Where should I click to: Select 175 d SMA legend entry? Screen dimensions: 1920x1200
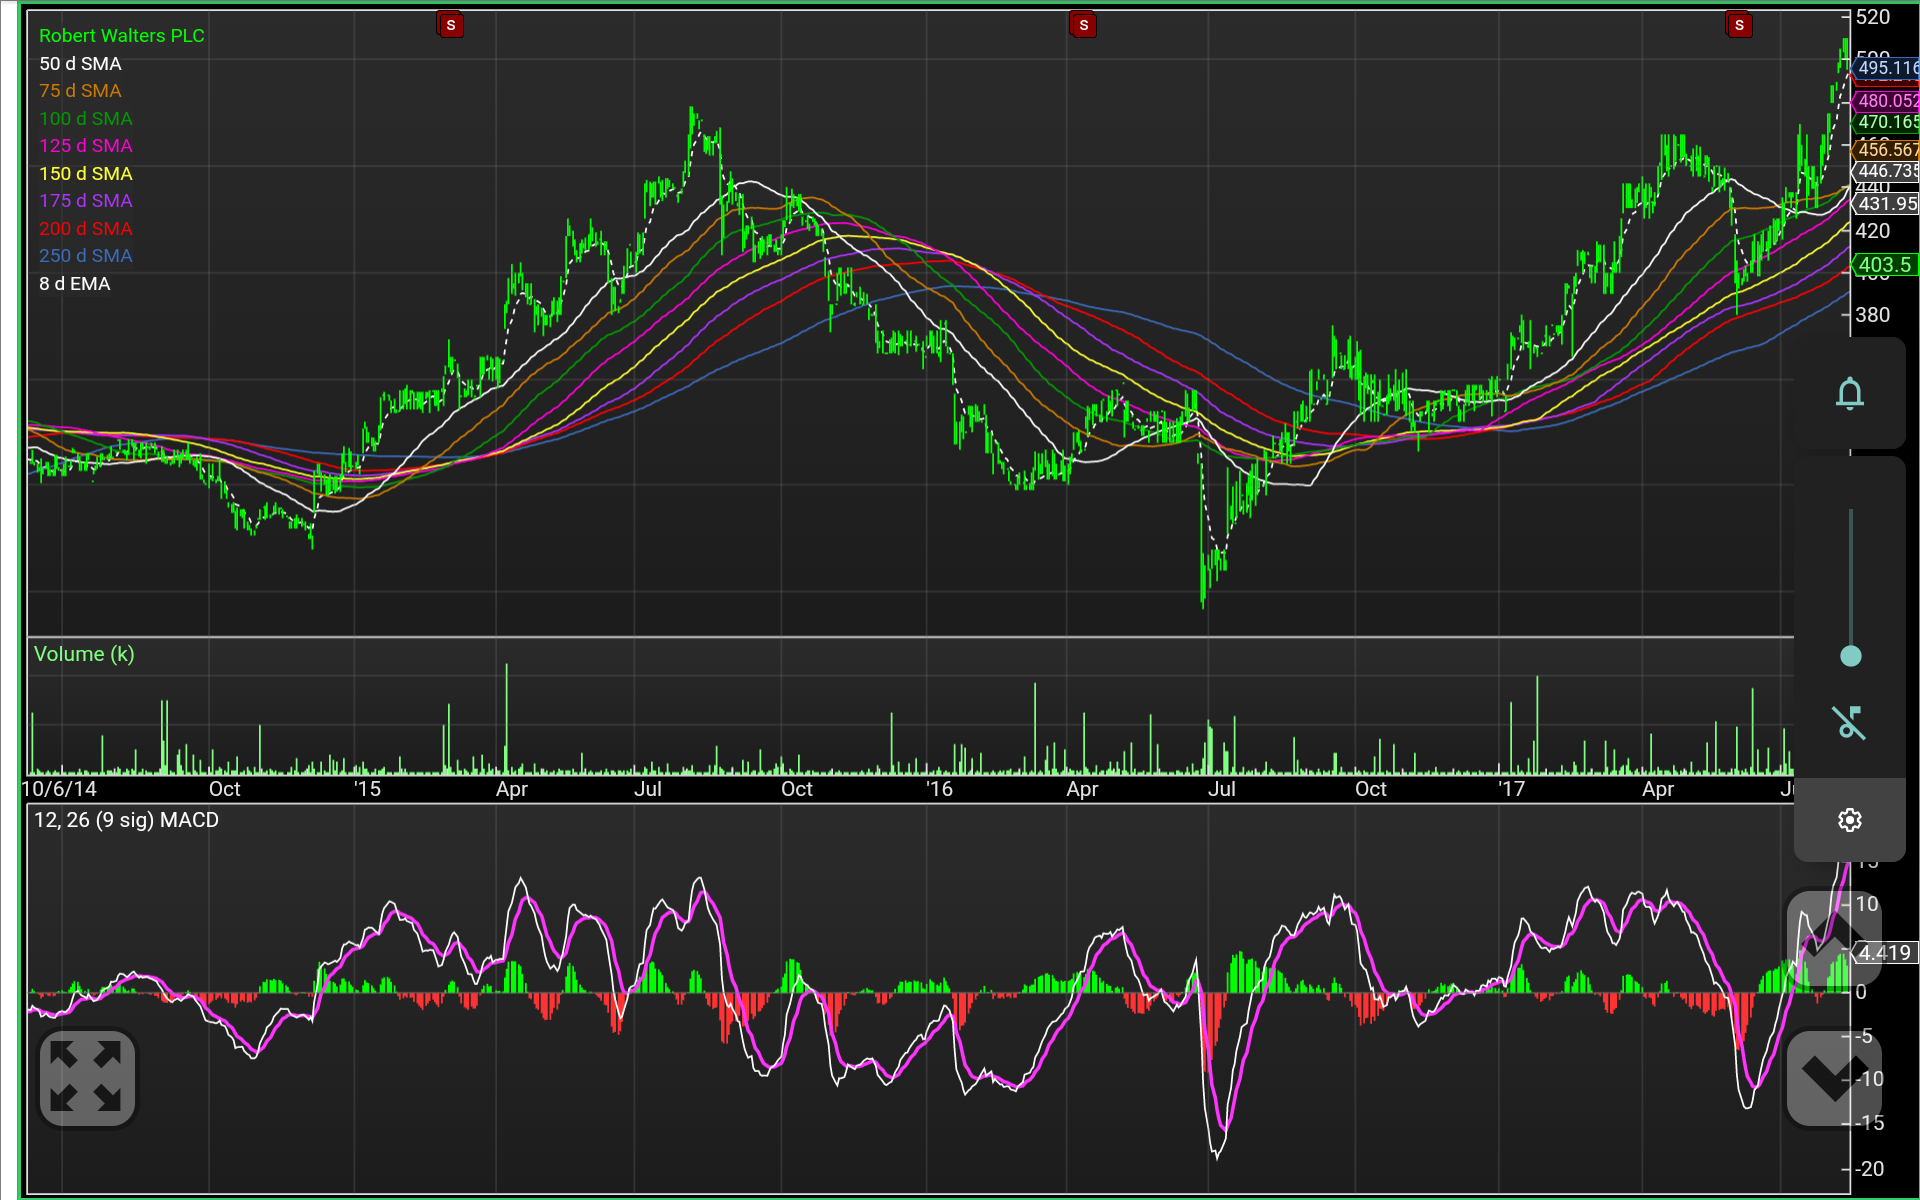pyautogui.click(x=85, y=201)
